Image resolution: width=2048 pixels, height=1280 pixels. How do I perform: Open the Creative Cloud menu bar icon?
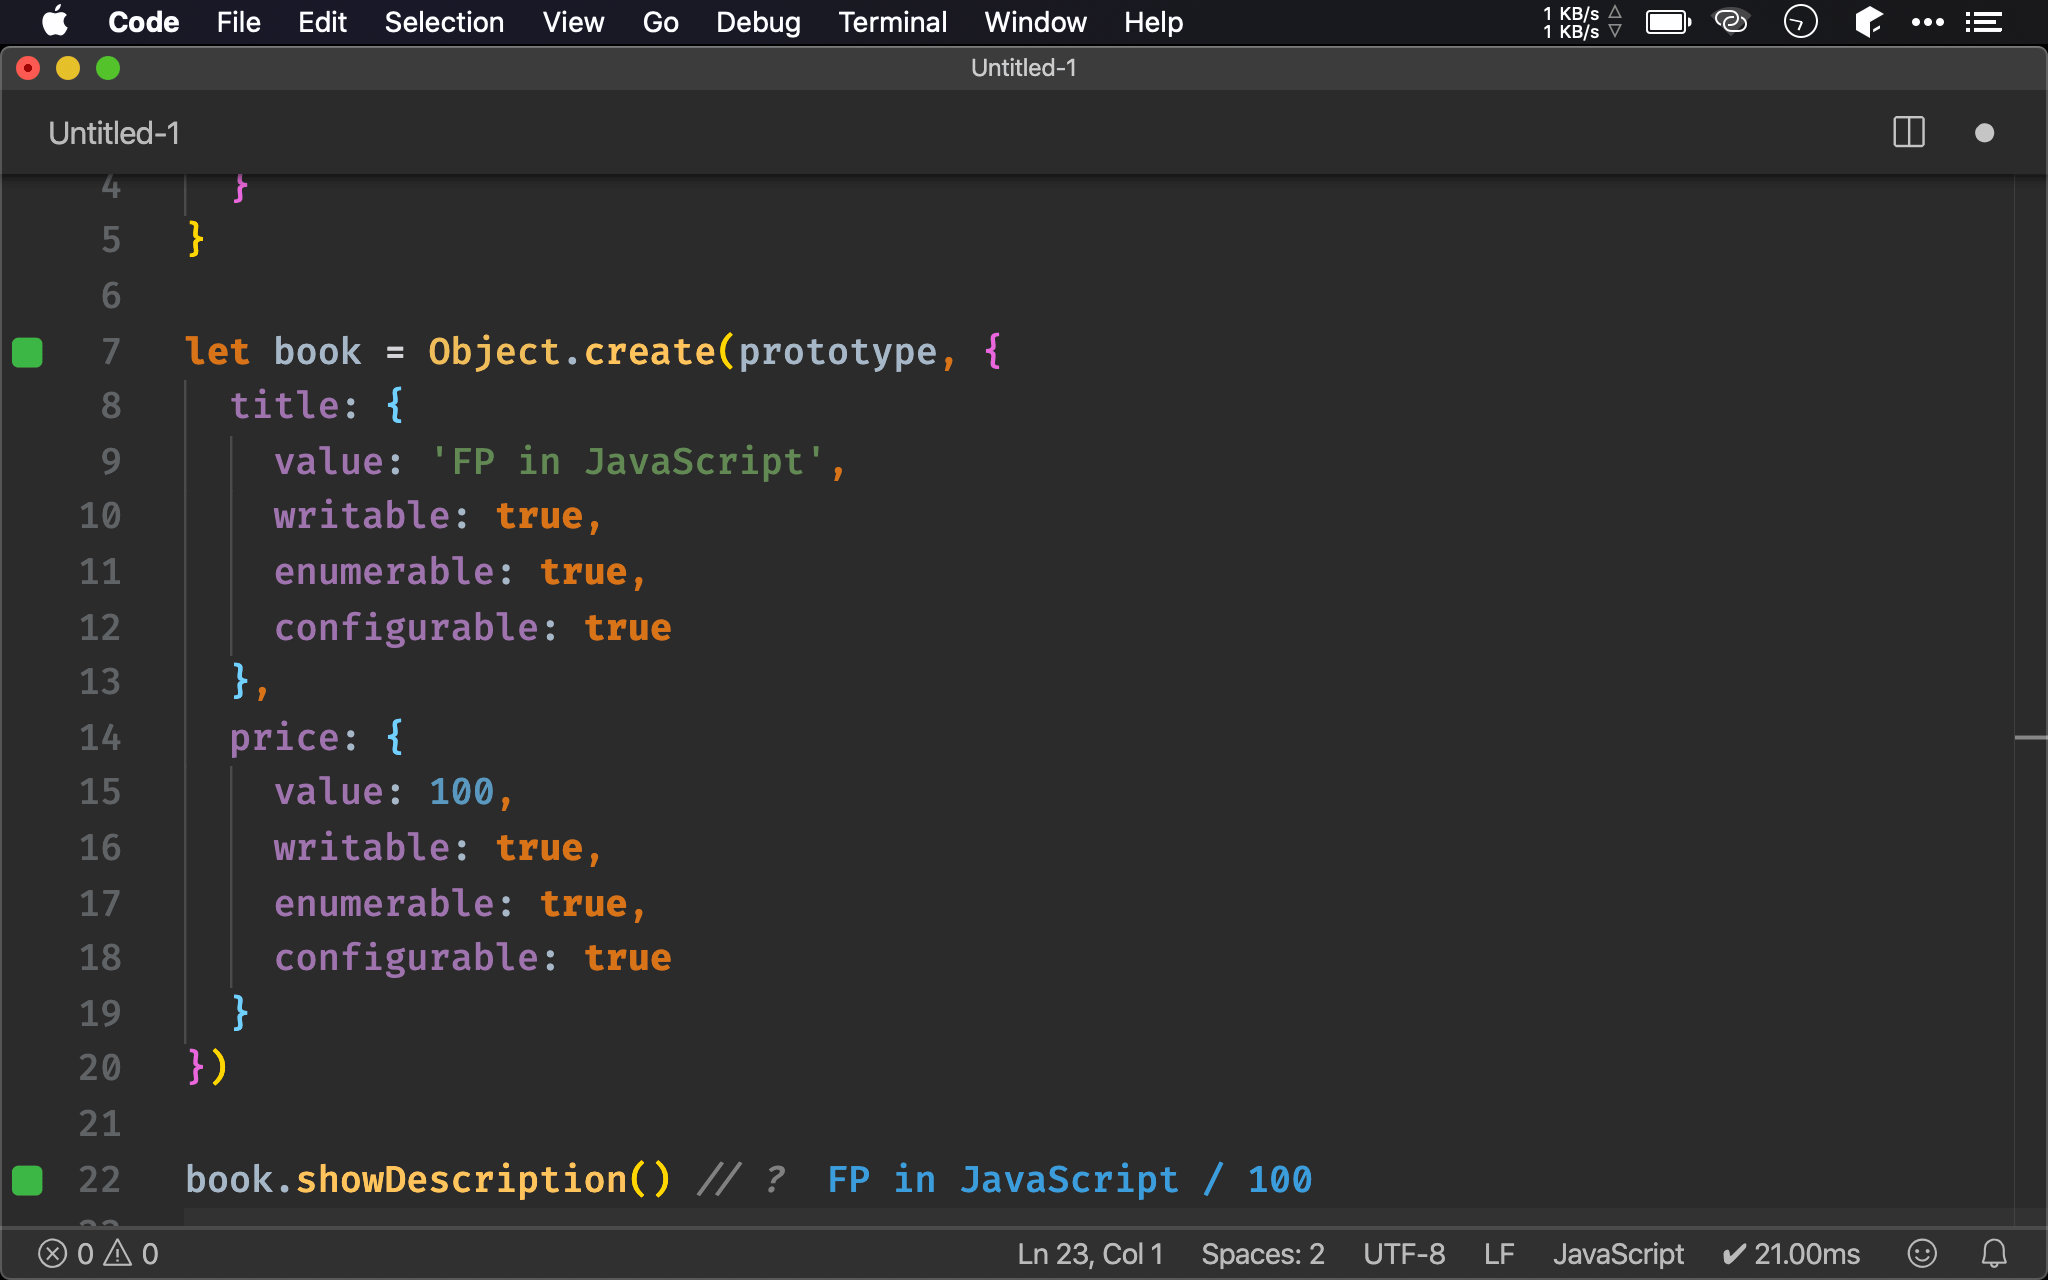point(1731,22)
